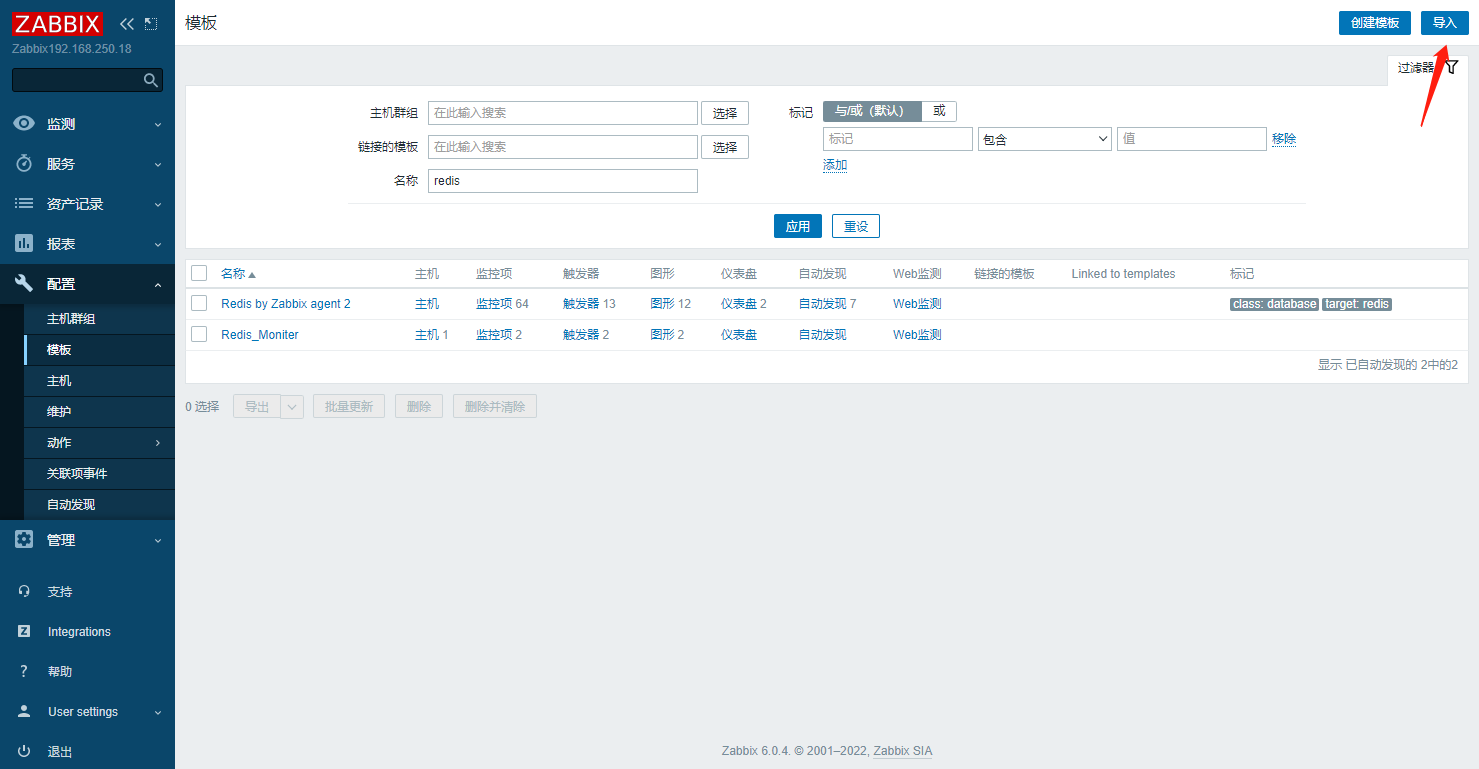Click the 资产记录 list icon
This screenshot has height=769, width=1479.
24,204
